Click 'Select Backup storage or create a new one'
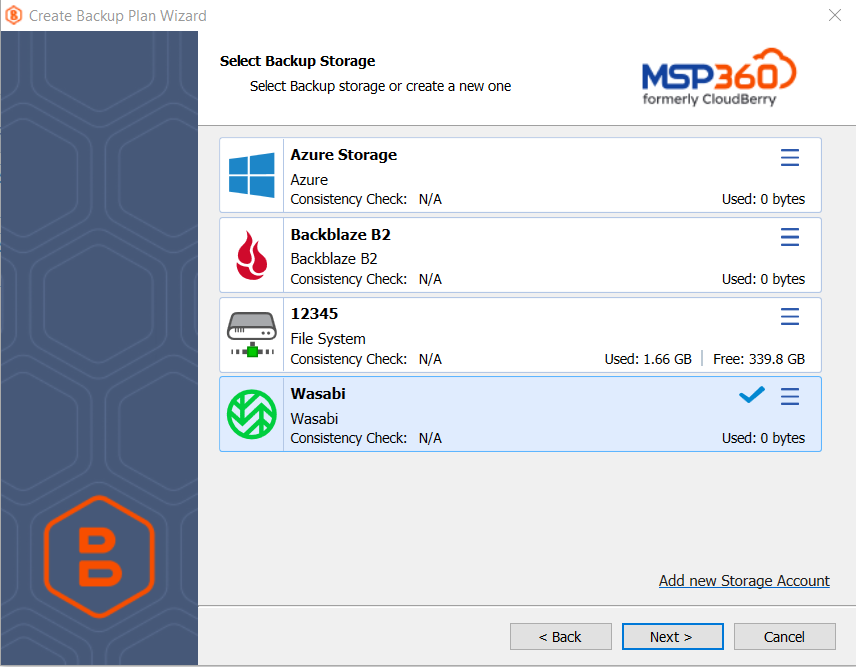This screenshot has width=856, height=667. tap(381, 86)
